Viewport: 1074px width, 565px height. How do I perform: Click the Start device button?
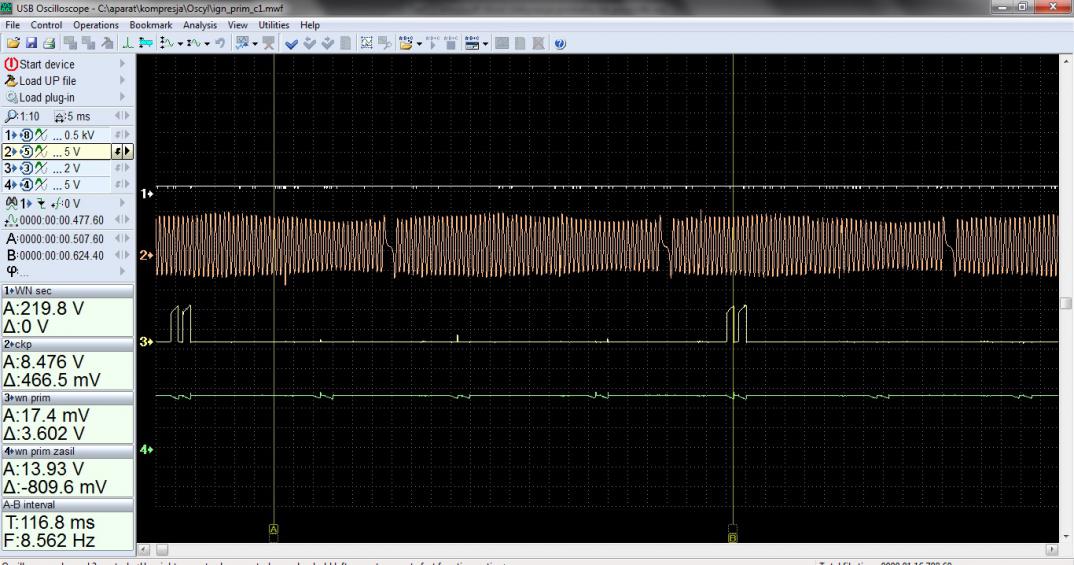coord(46,65)
